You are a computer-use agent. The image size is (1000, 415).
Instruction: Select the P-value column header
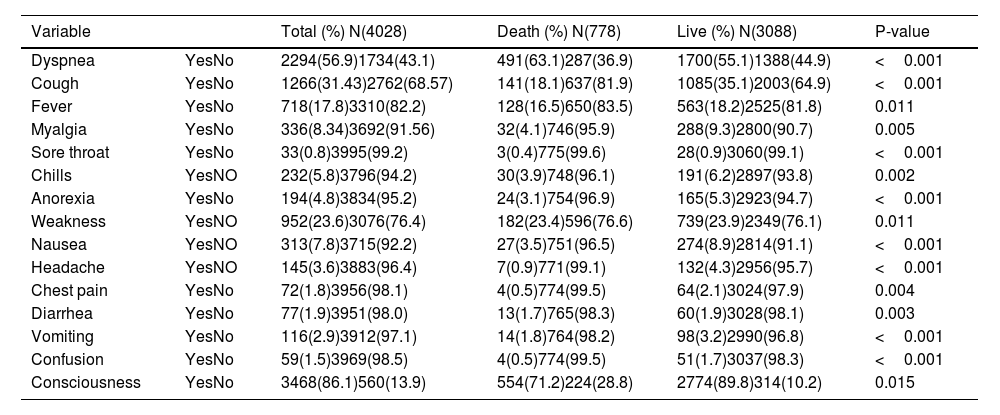[902, 31]
